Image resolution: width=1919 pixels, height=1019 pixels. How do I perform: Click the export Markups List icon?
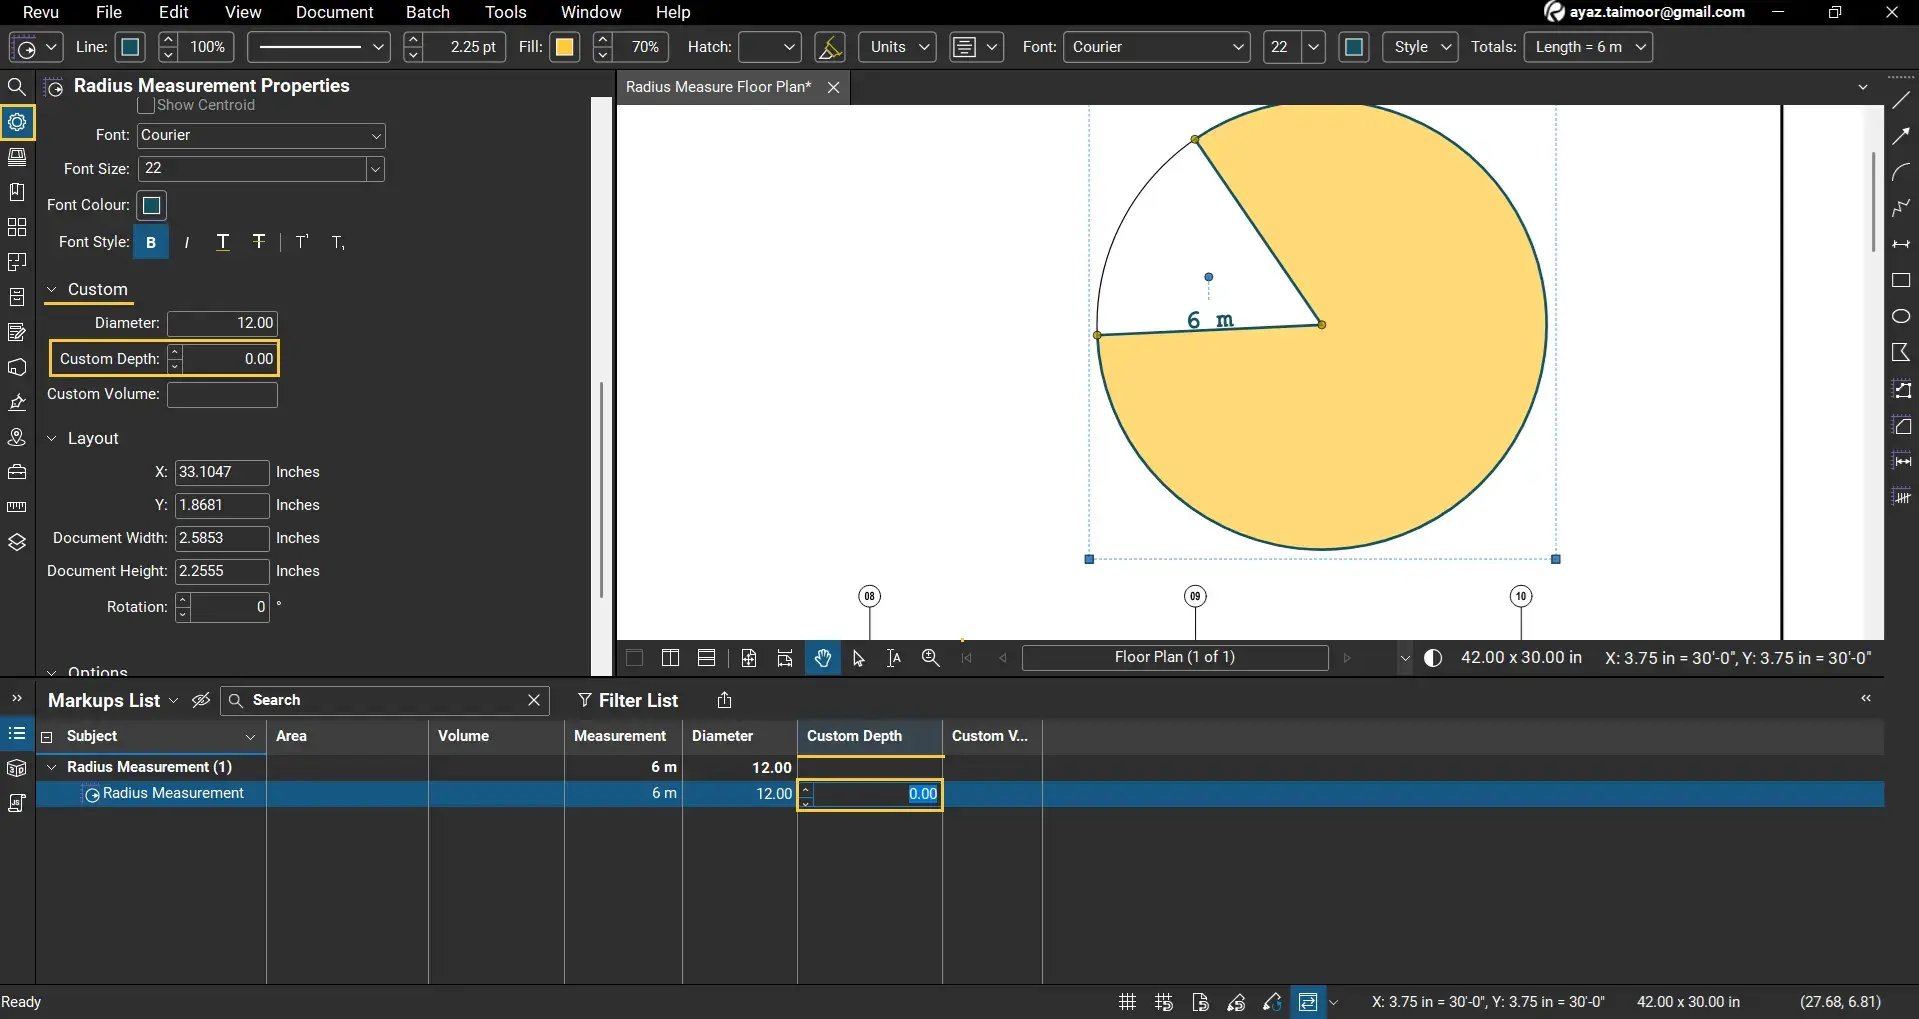(725, 700)
